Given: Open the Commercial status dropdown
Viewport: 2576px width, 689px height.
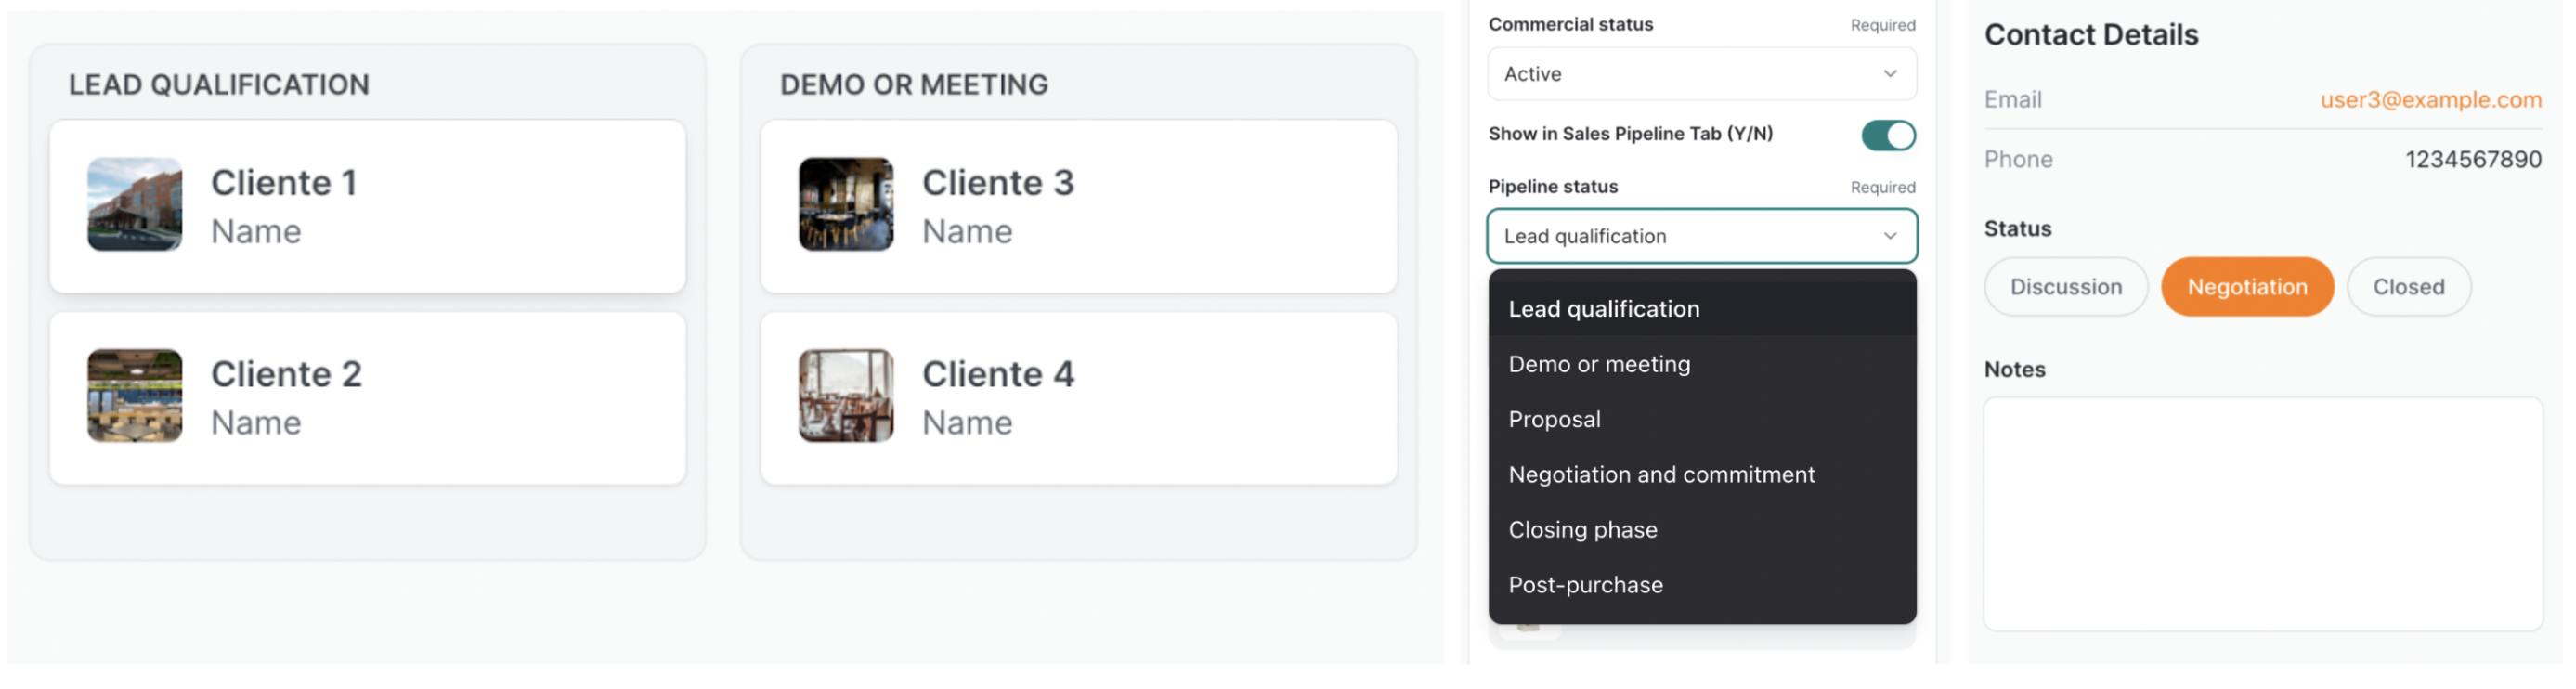Looking at the screenshot, I should 1700,74.
